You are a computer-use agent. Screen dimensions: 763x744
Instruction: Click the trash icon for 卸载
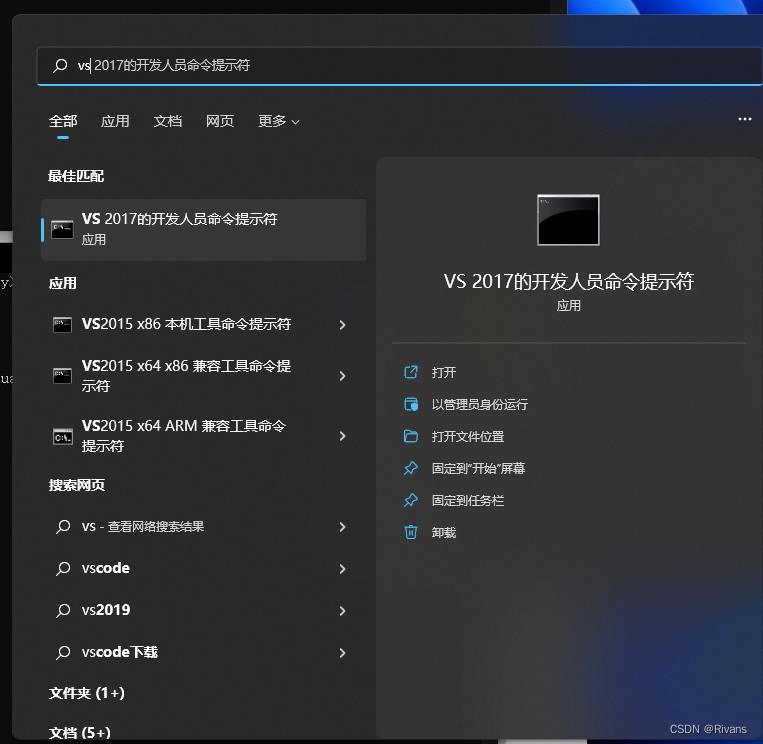(x=411, y=532)
